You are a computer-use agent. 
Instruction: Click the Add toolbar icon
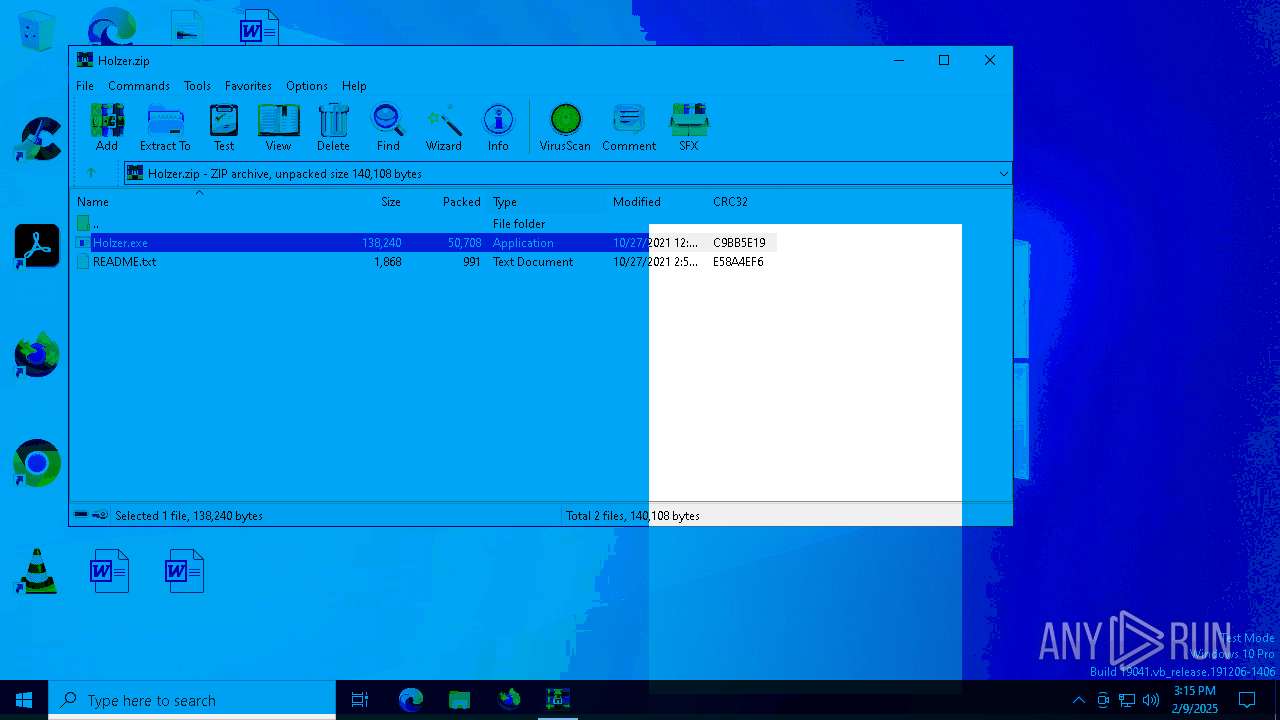(107, 127)
